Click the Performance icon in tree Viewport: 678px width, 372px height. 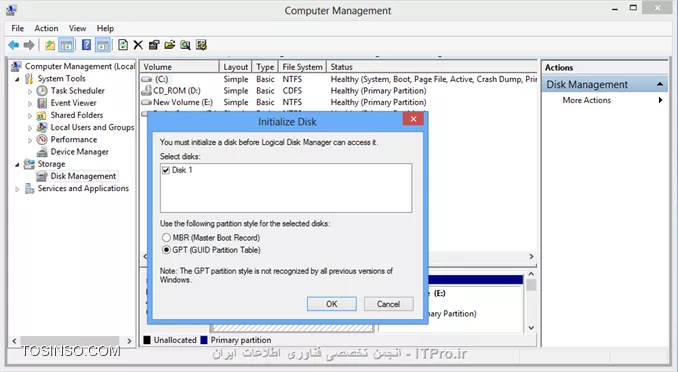click(x=42, y=139)
